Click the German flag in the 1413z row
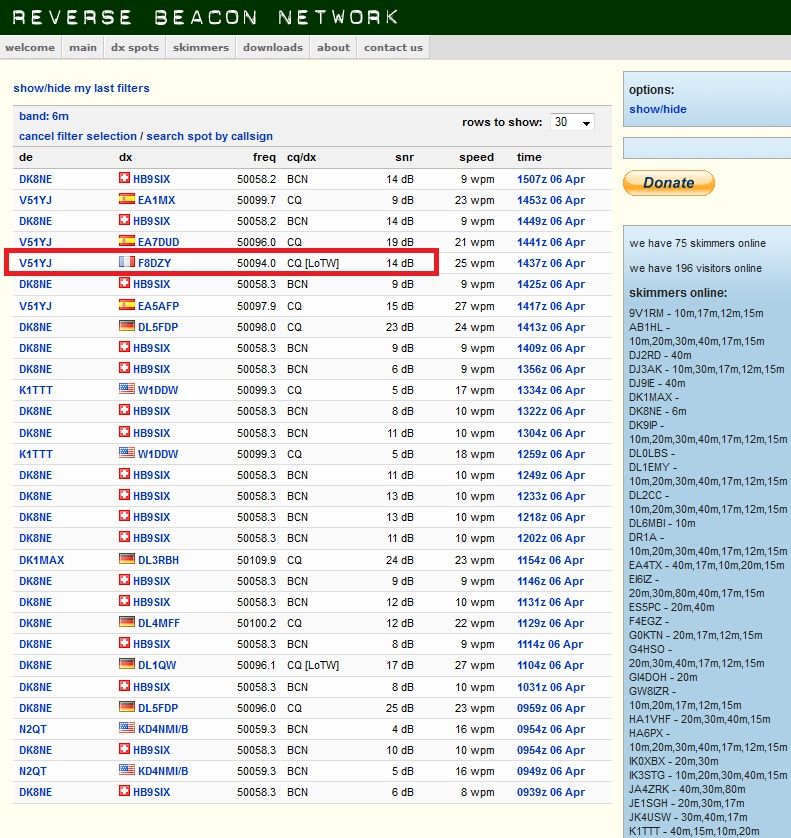 coord(127,325)
